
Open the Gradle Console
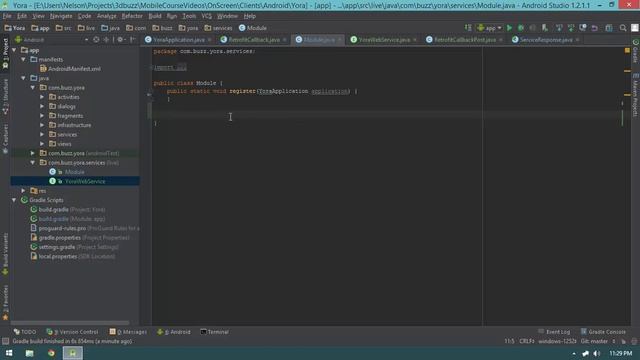[603, 332]
